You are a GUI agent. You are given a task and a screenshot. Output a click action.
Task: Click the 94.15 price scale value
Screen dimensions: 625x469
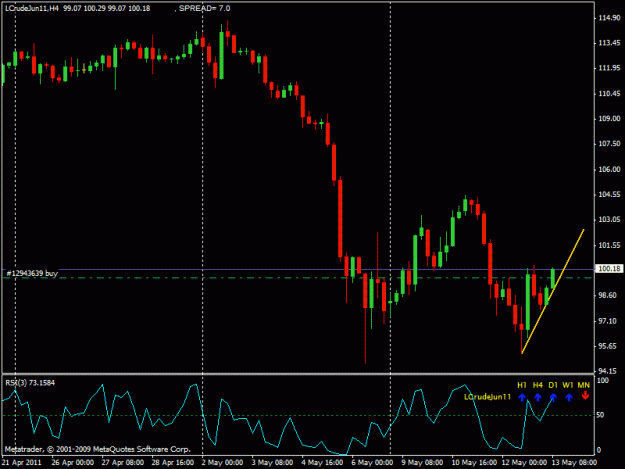[607, 371]
